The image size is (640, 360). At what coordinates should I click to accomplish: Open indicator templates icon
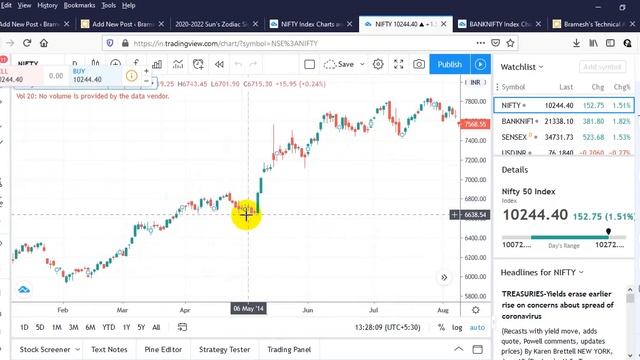click(x=178, y=64)
